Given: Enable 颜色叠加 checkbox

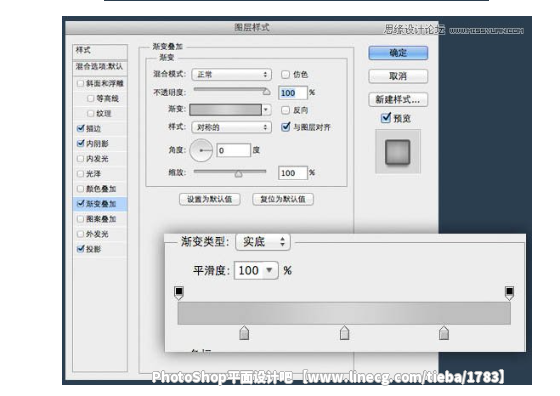Looking at the screenshot, I should pos(80,189).
